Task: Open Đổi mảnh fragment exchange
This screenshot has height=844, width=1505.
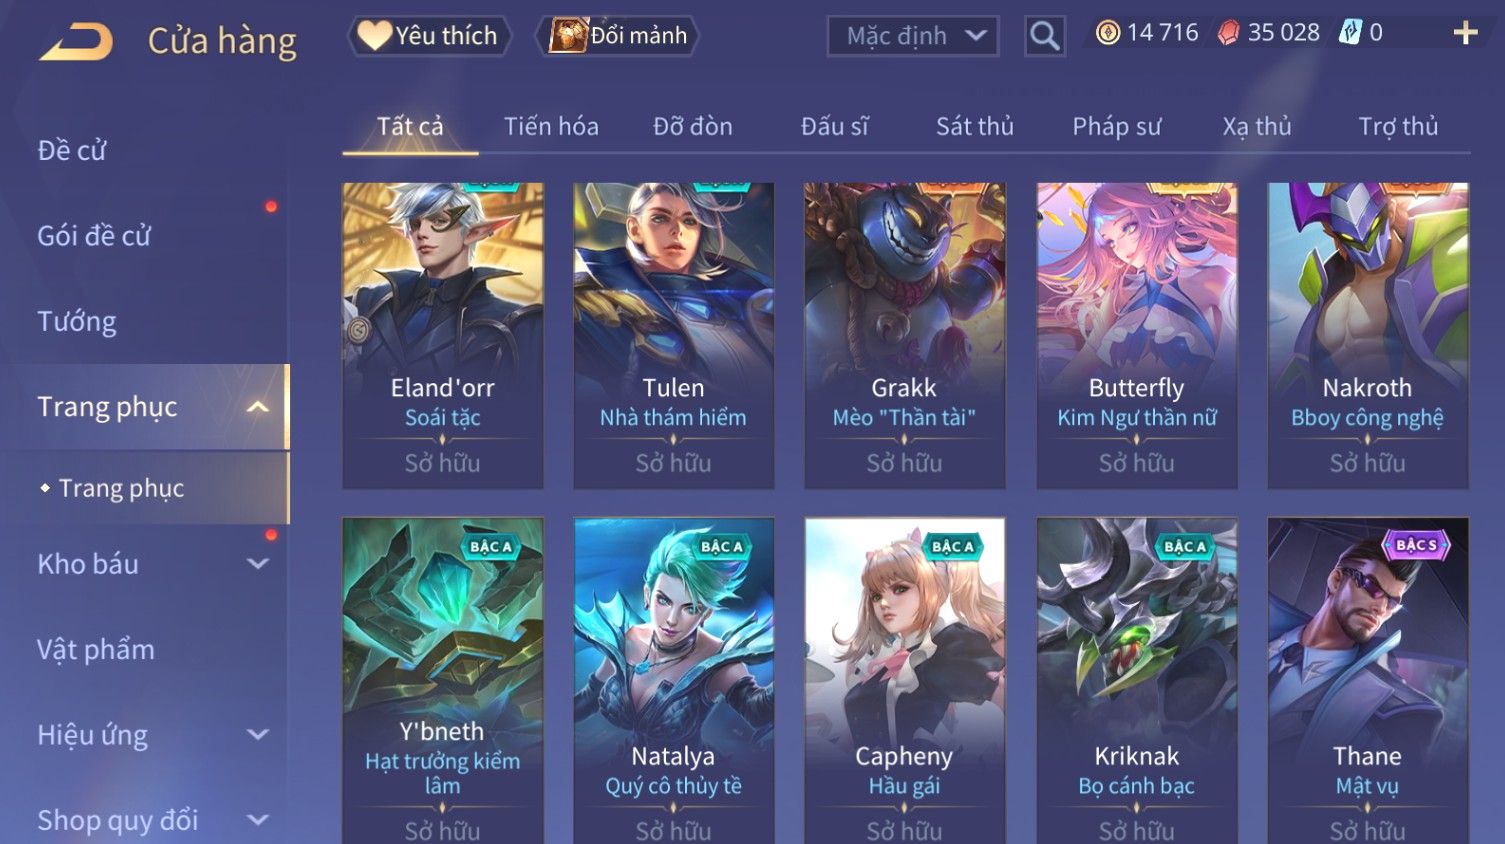Action: pyautogui.click(x=618, y=36)
